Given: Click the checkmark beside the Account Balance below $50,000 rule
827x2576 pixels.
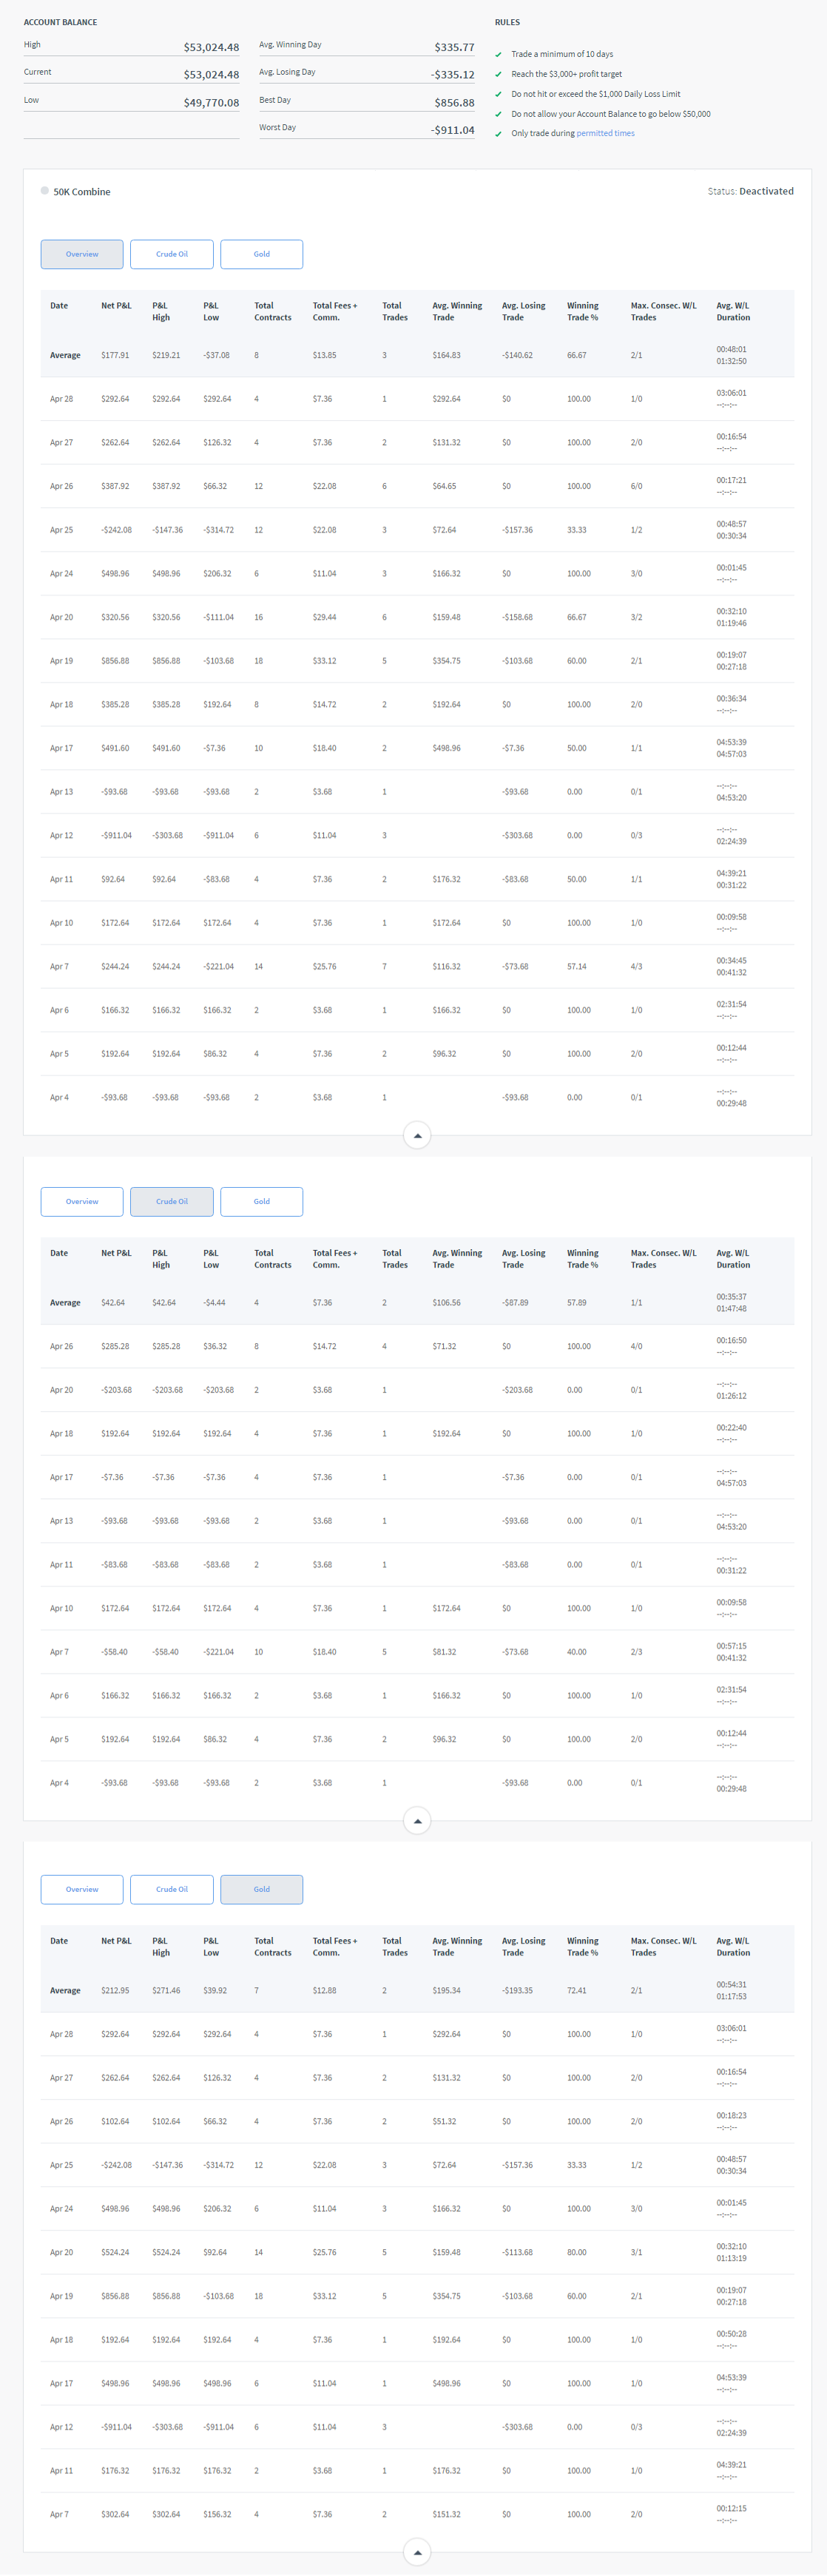Looking at the screenshot, I should (499, 114).
